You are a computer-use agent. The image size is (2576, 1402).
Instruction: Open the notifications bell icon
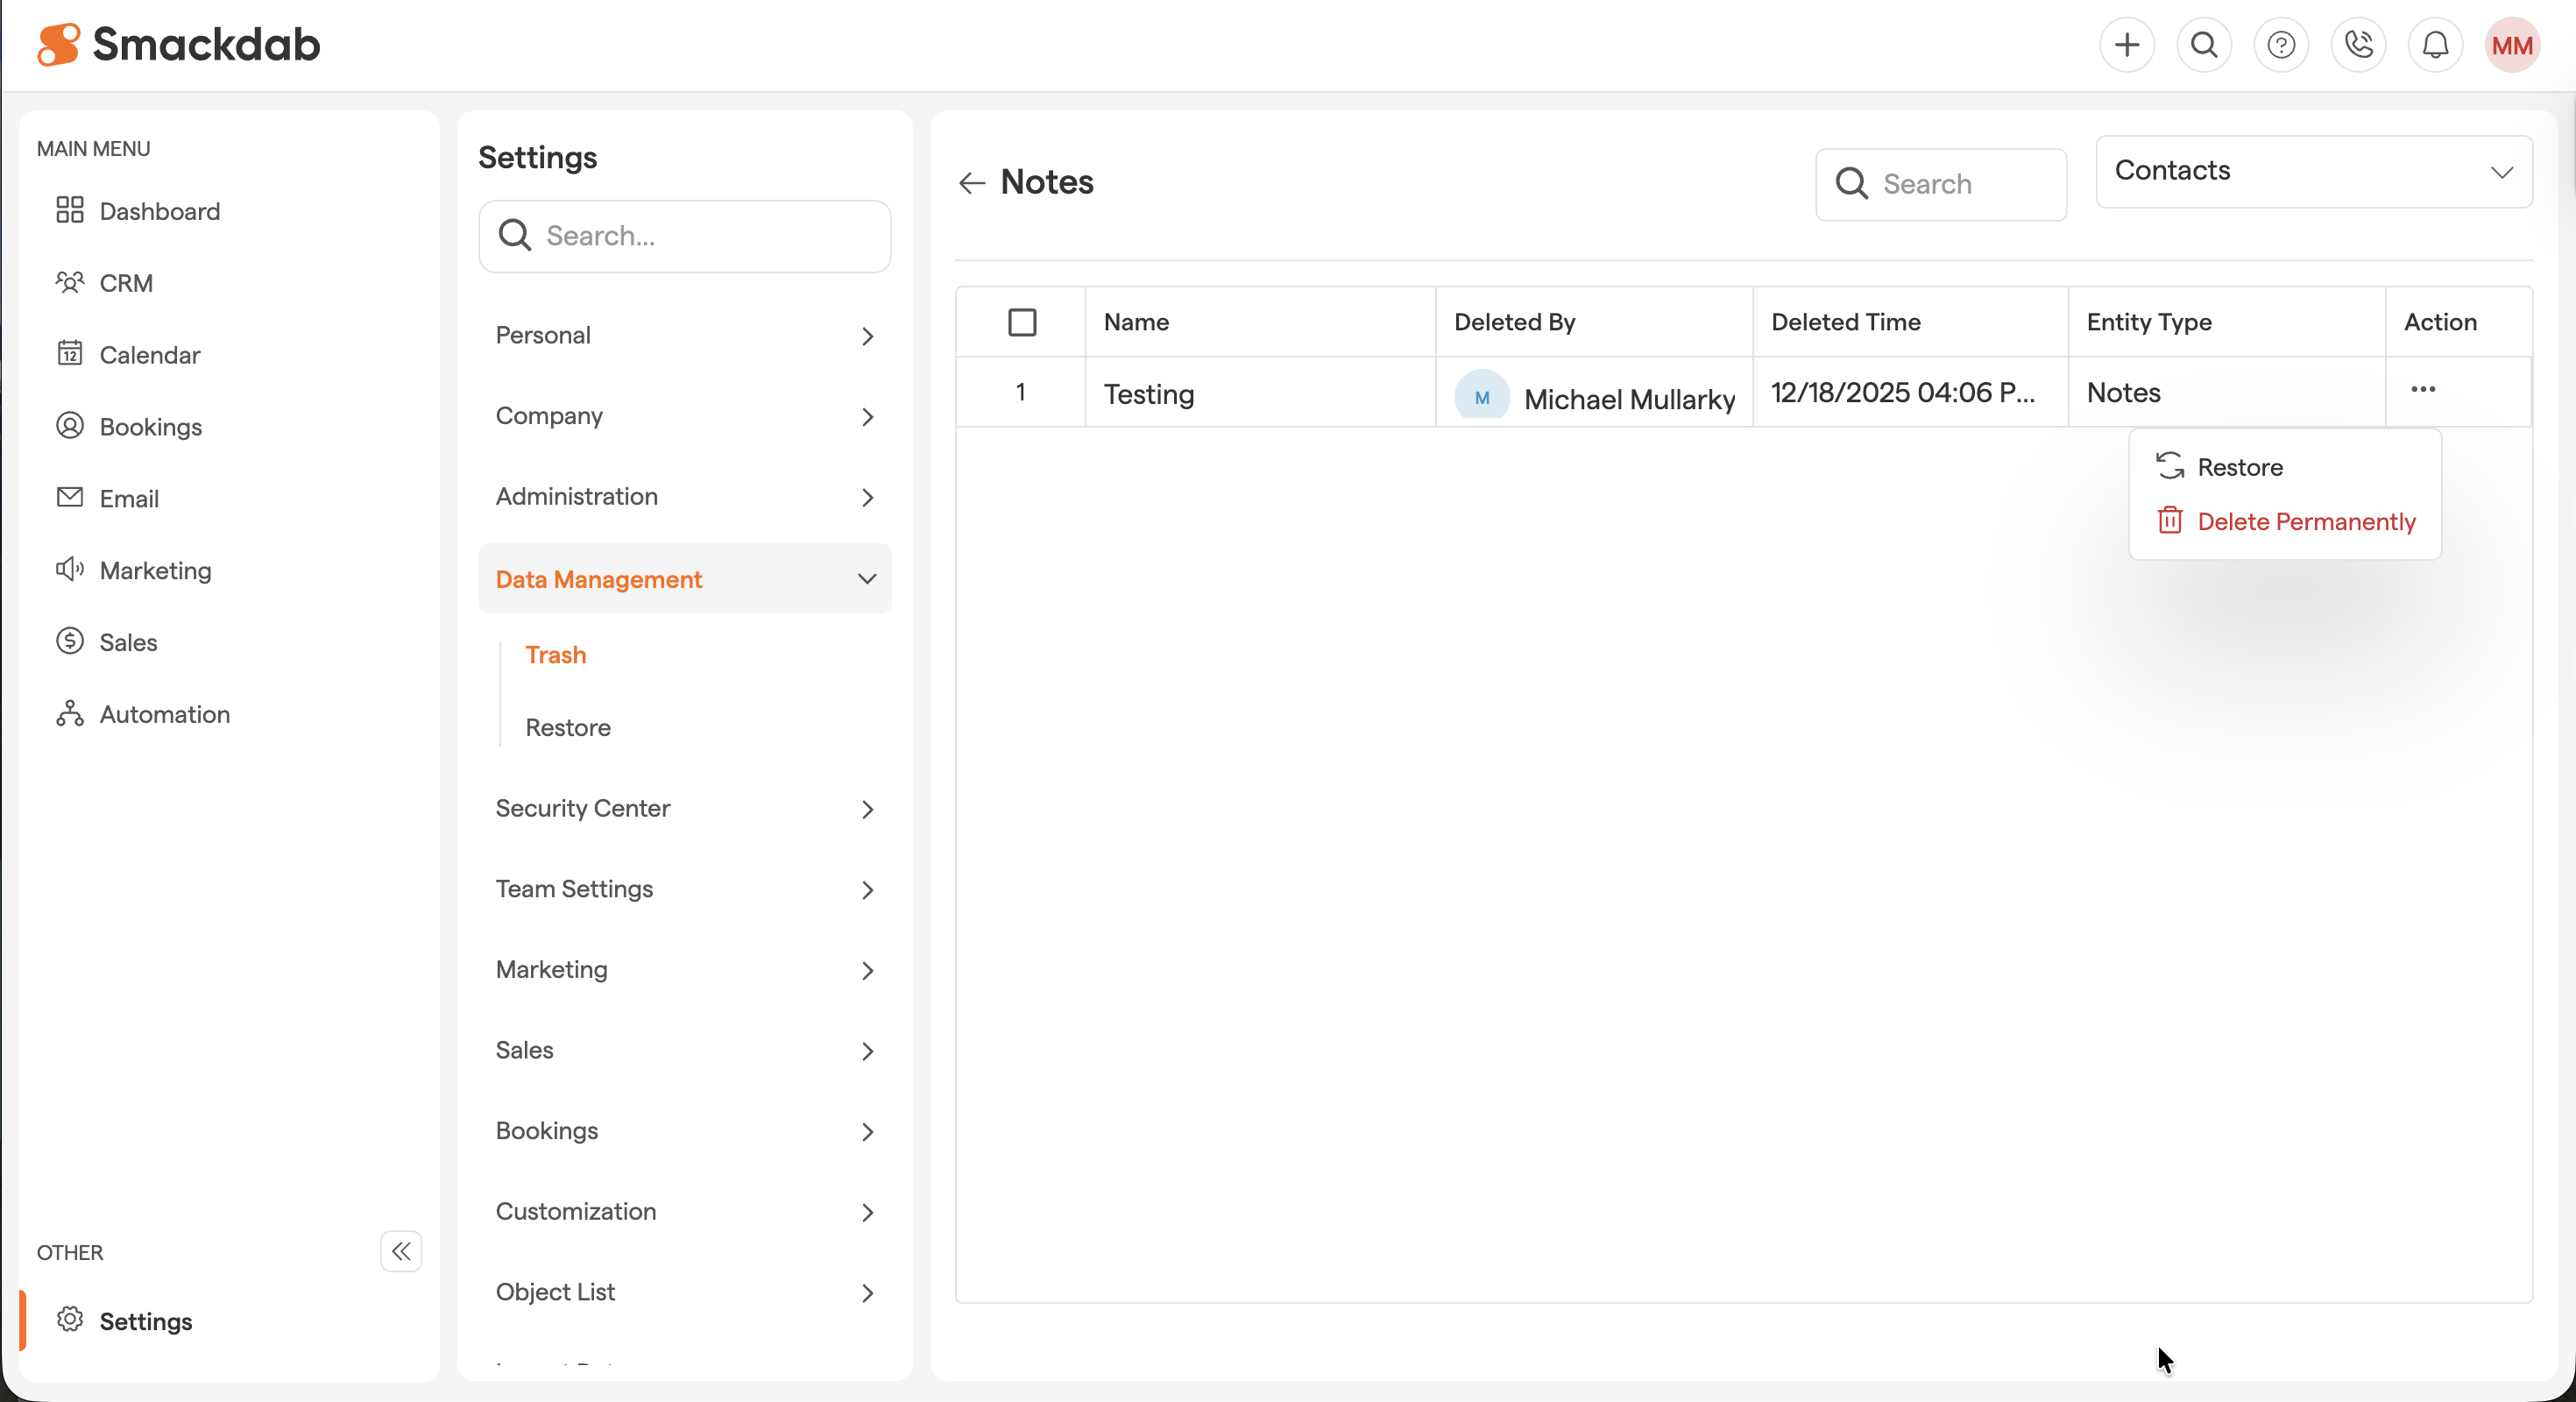click(2435, 45)
